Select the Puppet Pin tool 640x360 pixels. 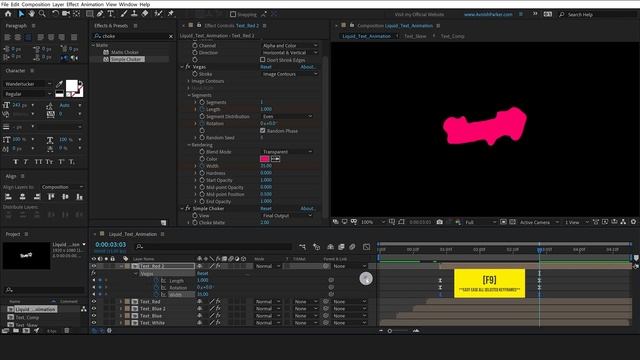click(x=171, y=14)
